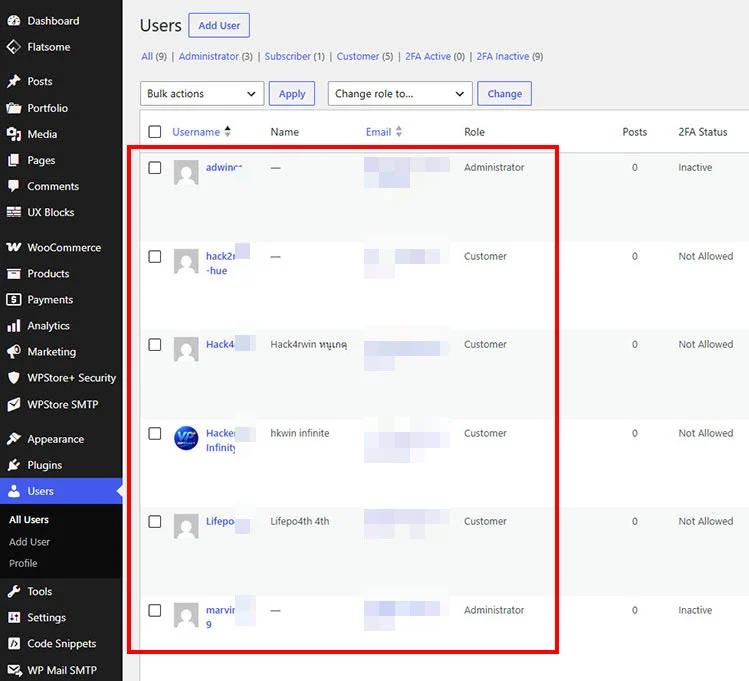Click the WPStore SMTP envelope icon

pyautogui.click(x=14, y=404)
